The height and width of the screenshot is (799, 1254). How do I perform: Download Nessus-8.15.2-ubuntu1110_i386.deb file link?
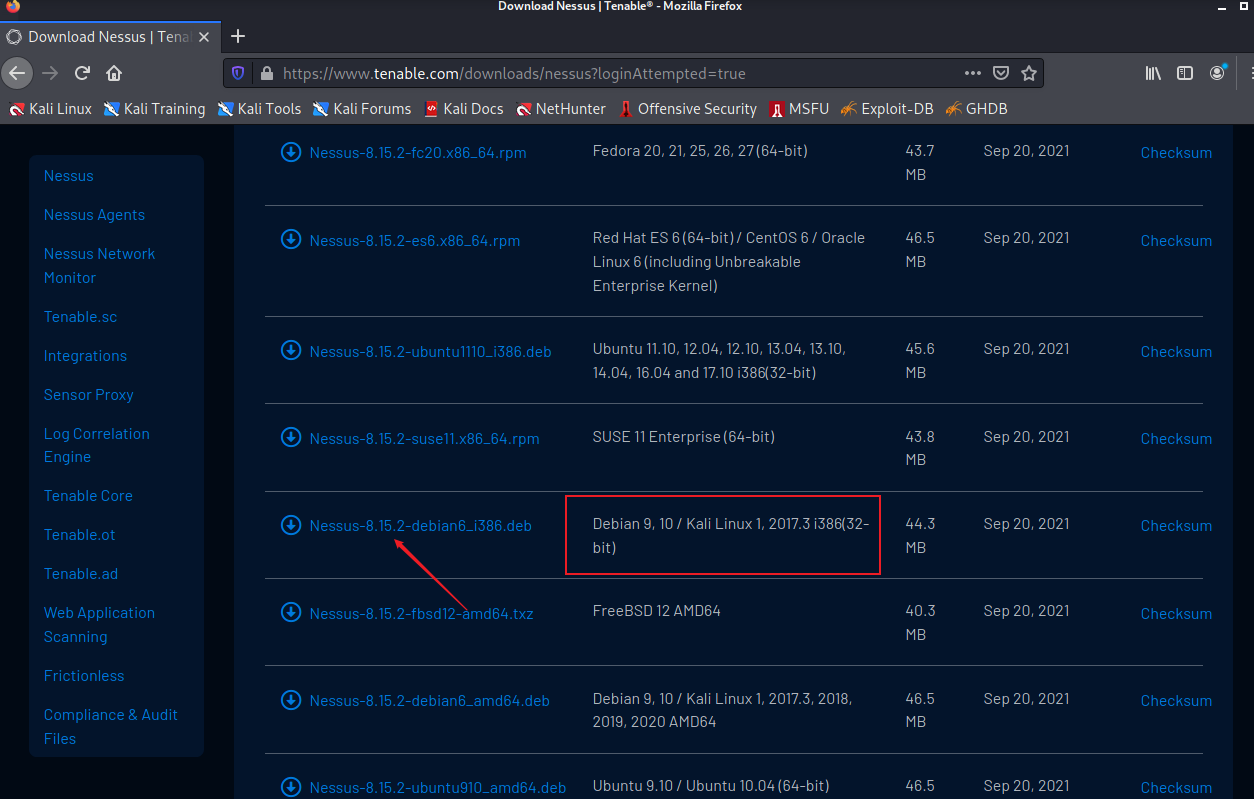431,352
